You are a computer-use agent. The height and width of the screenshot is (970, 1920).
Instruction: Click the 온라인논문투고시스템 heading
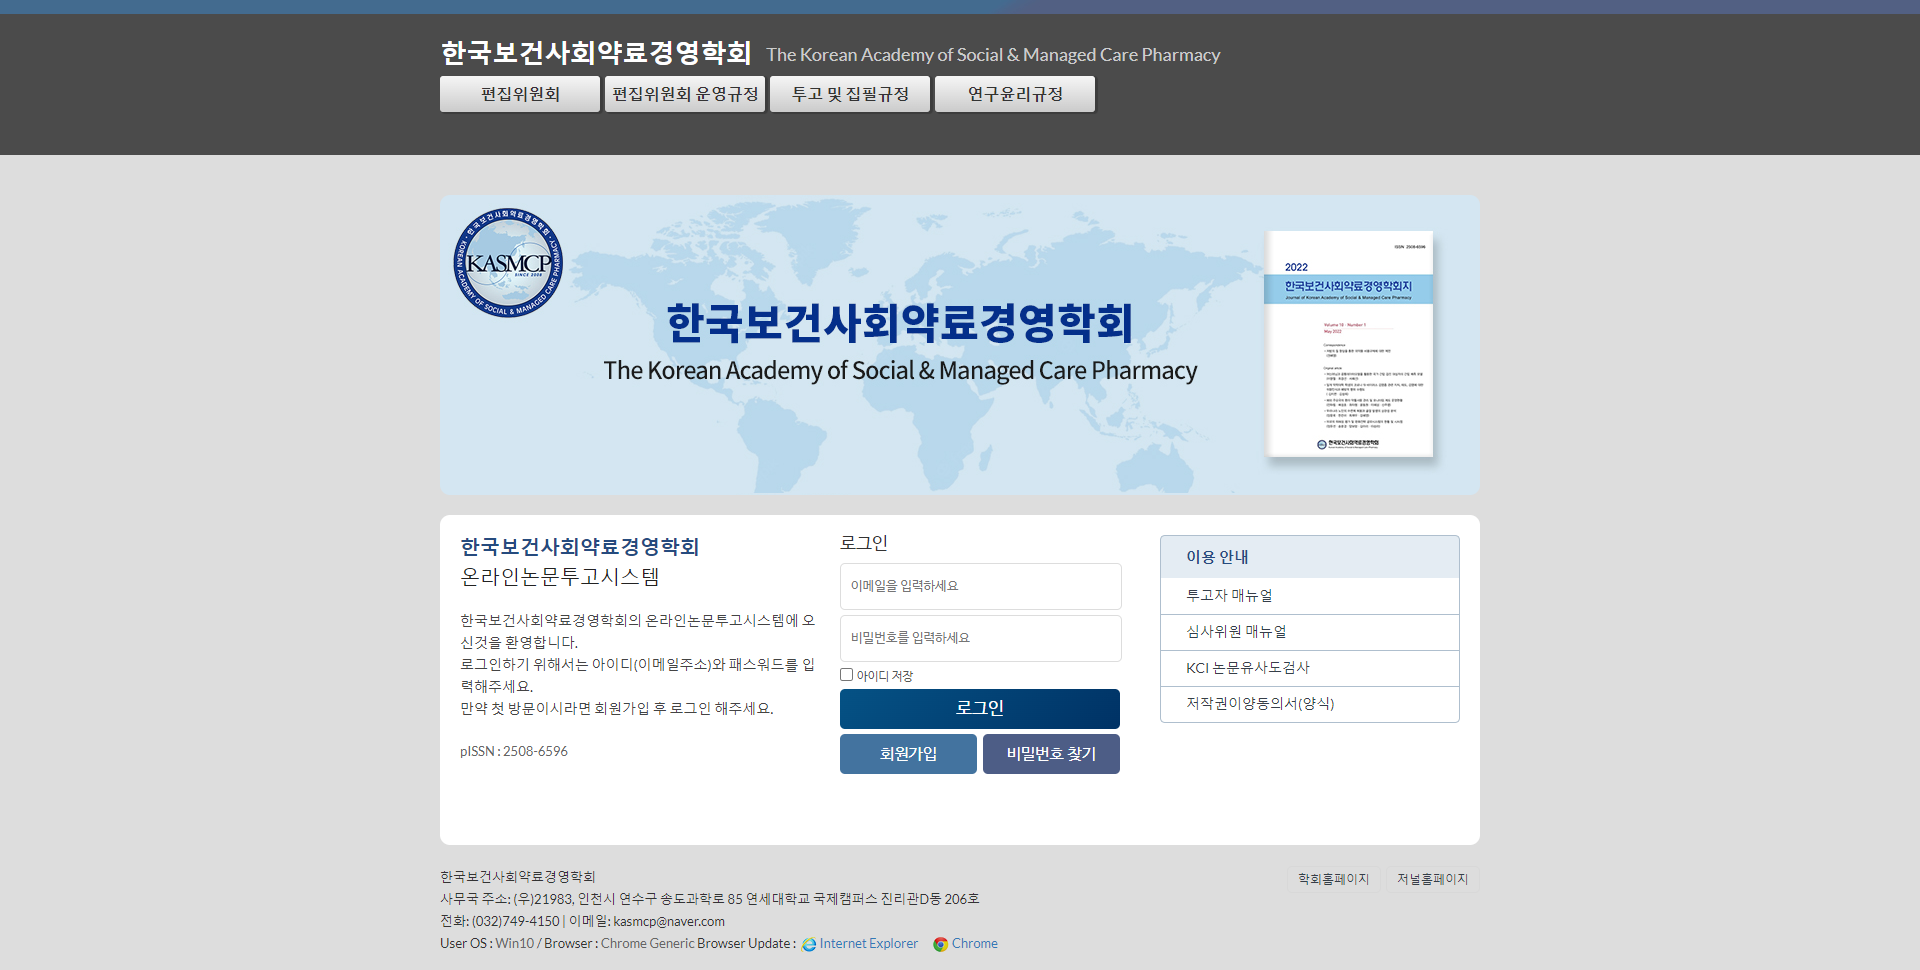560,577
